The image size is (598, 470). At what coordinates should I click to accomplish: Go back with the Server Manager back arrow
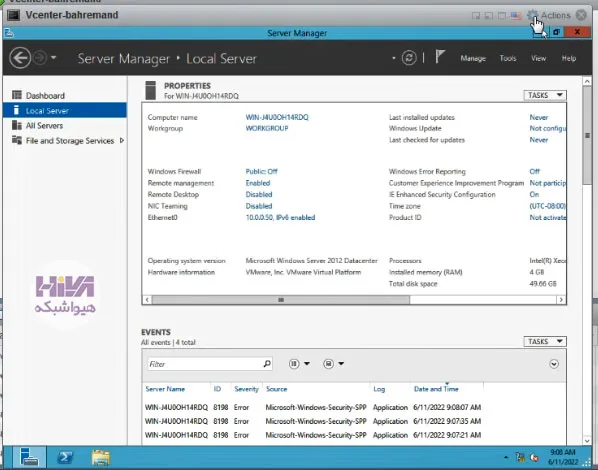(20, 58)
